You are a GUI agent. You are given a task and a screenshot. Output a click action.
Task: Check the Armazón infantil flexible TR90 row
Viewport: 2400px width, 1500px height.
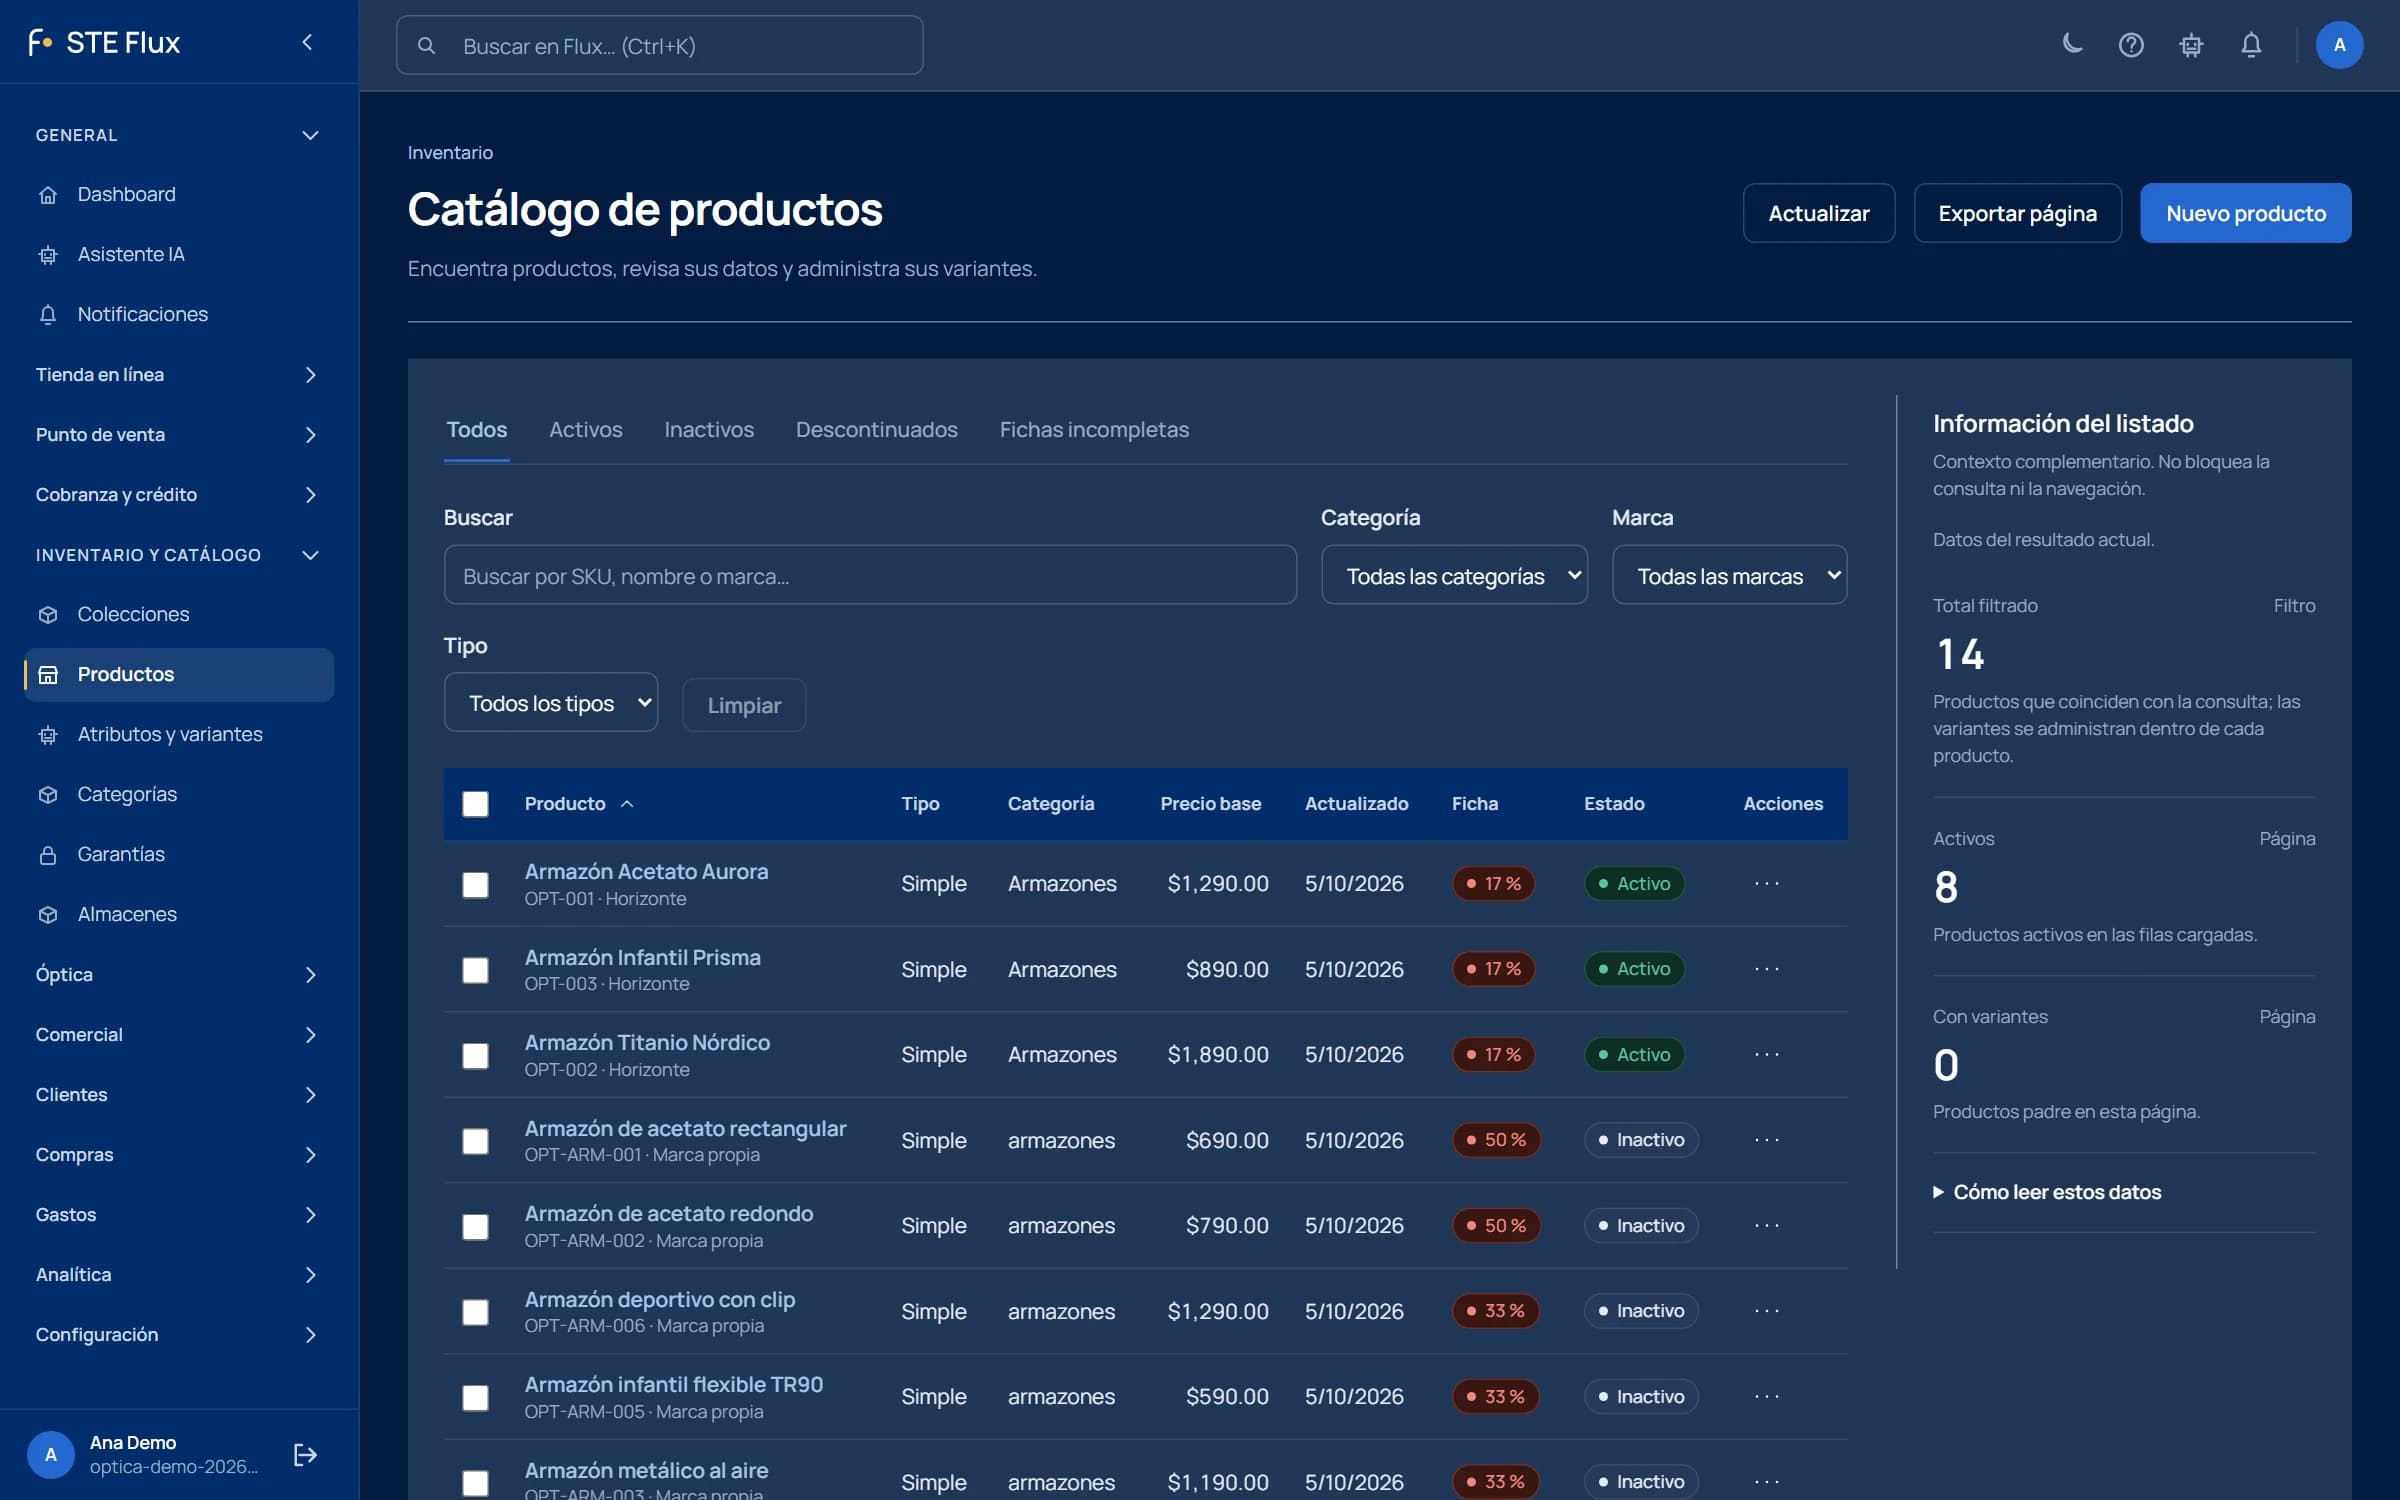coord(475,1398)
